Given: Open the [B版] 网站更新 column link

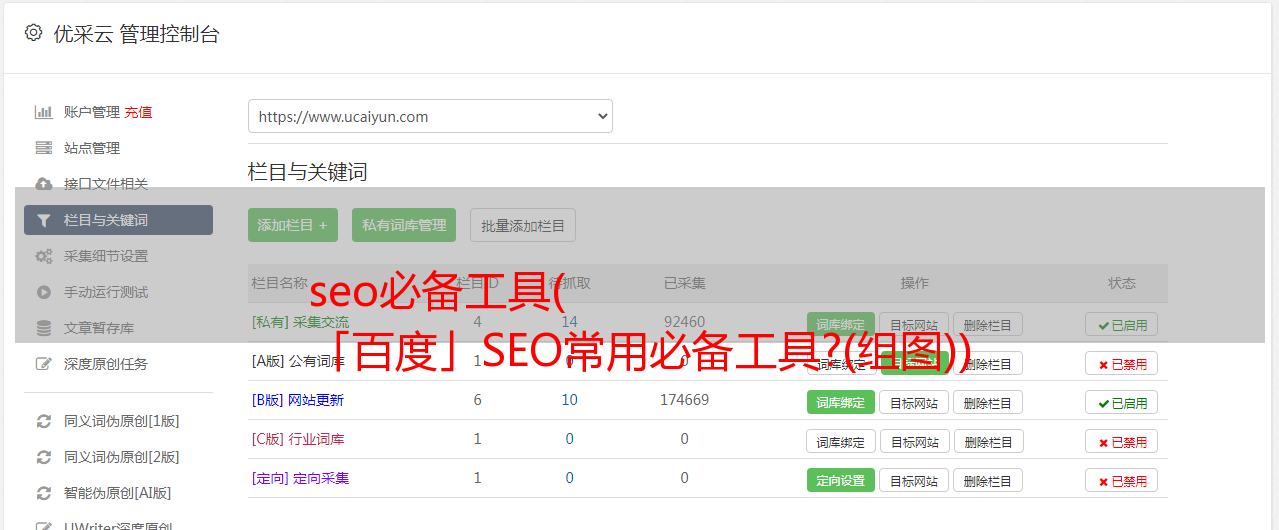Looking at the screenshot, I should 298,400.
